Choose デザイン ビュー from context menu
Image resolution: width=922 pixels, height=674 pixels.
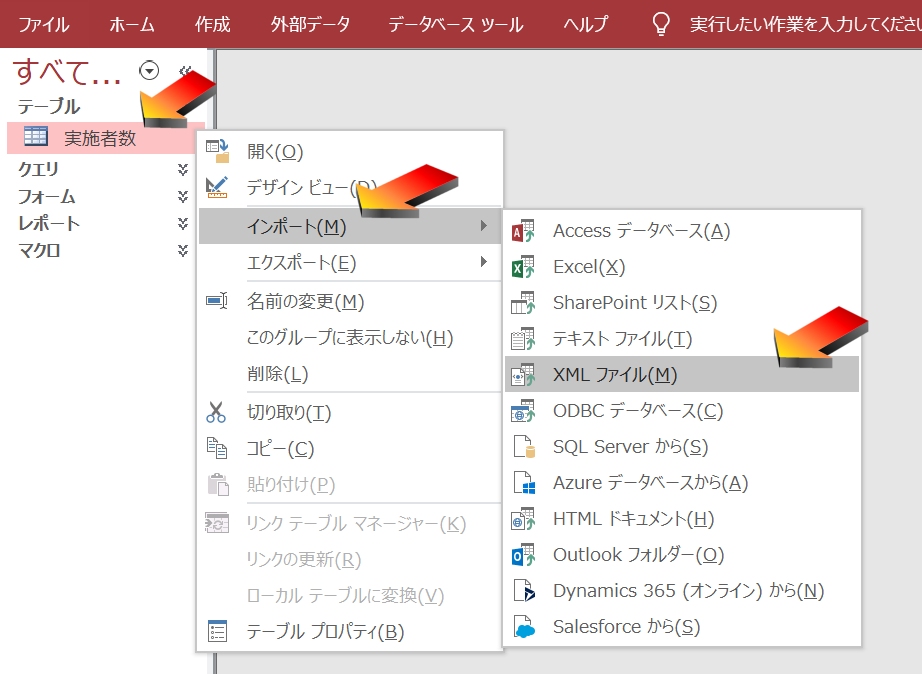[350, 188]
